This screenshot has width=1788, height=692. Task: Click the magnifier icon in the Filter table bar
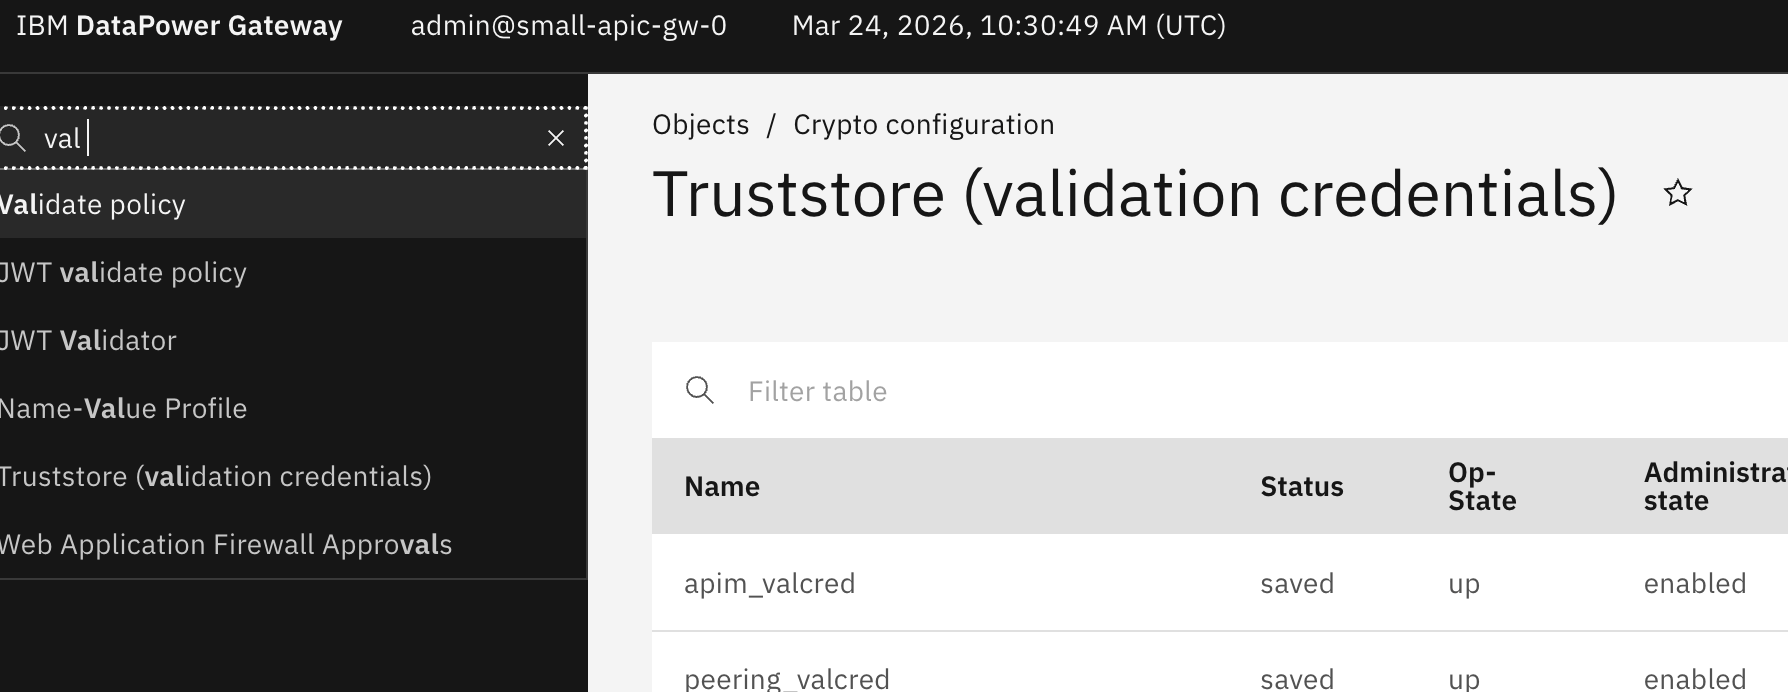(x=700, y=391)
